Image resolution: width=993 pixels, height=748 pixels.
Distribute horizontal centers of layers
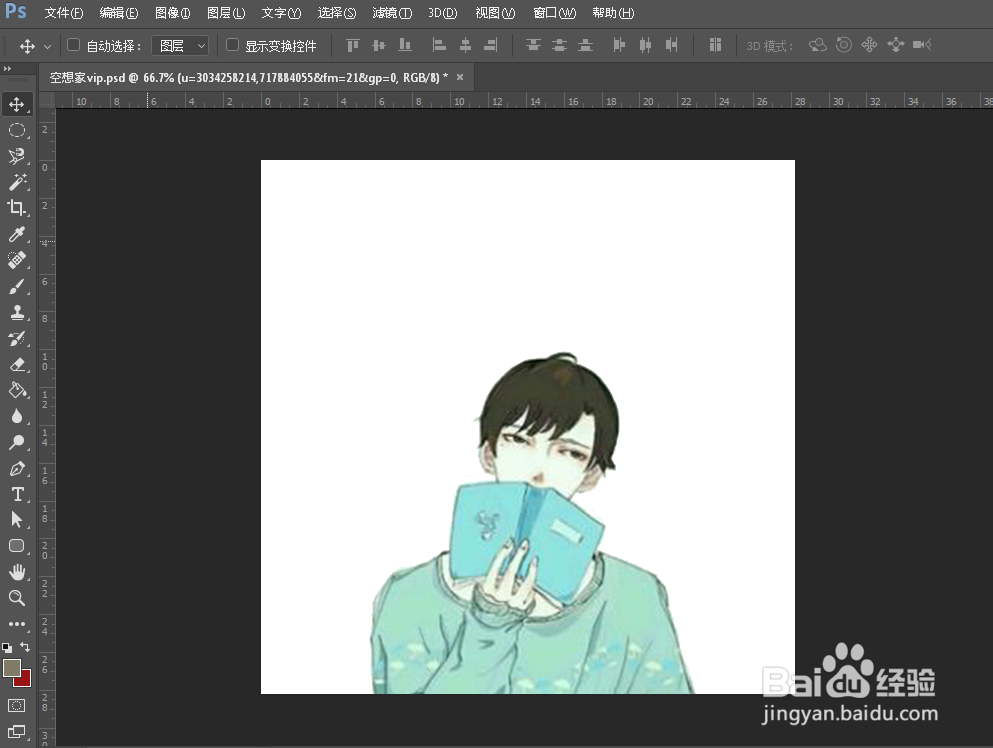pyautogui.click(x=645, y=45)
